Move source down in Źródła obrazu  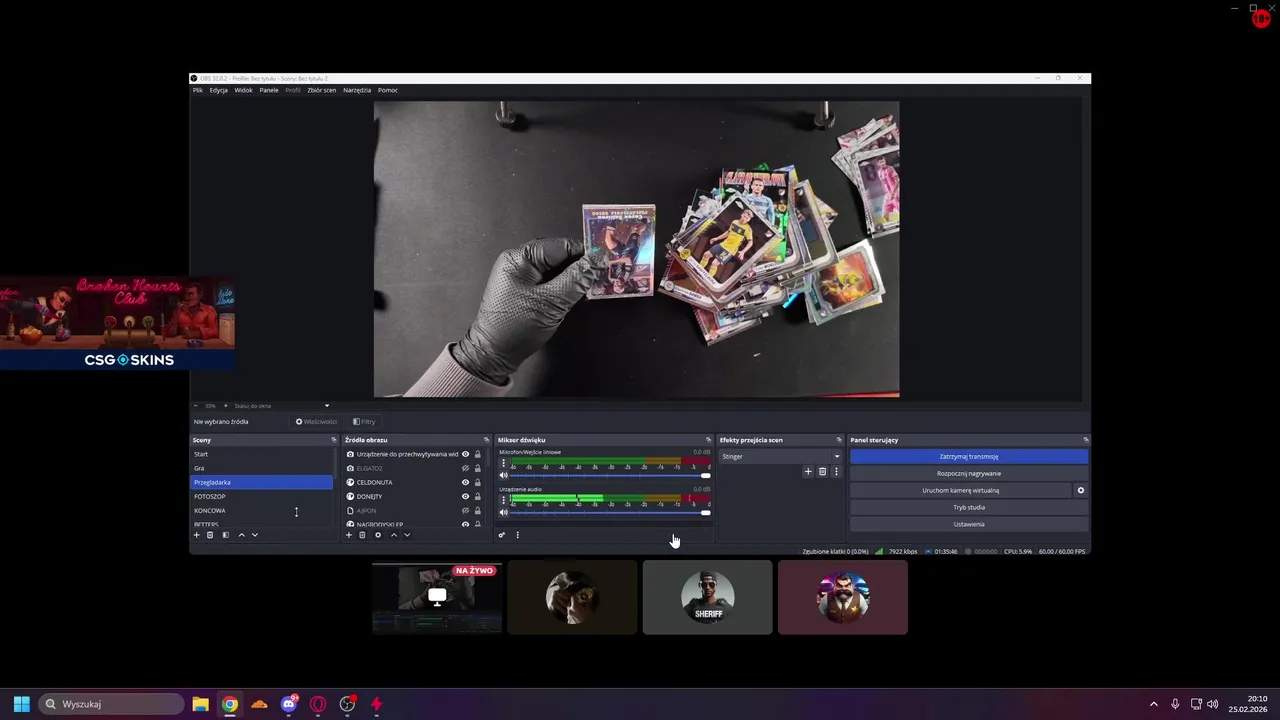(407, 535)
